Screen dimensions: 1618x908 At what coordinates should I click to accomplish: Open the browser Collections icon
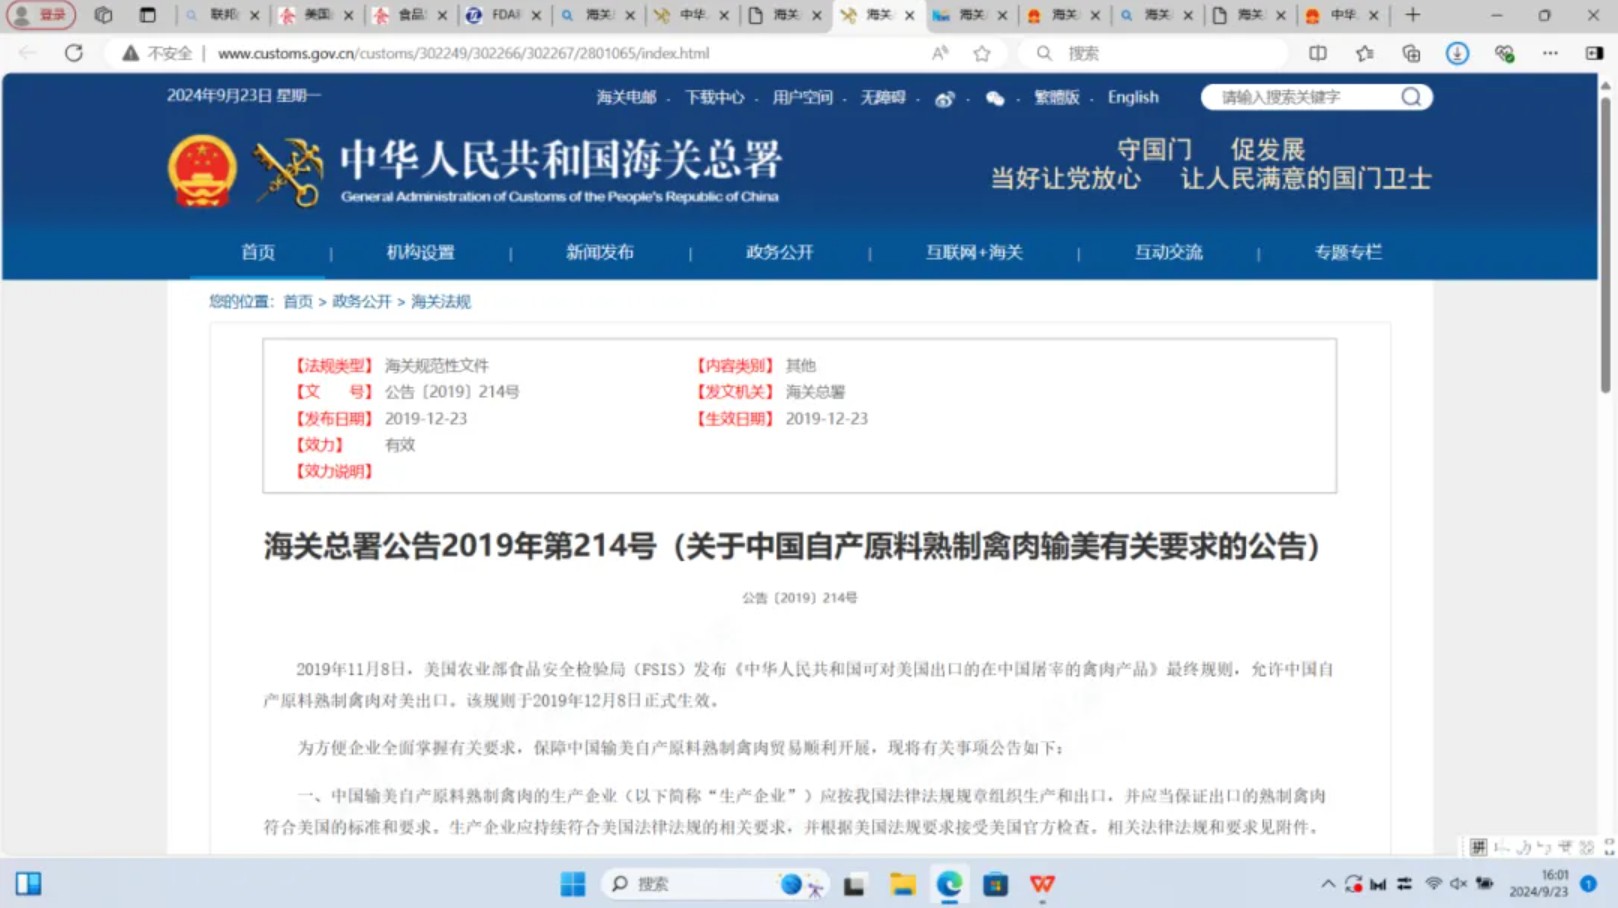(x=1411, y=53)
